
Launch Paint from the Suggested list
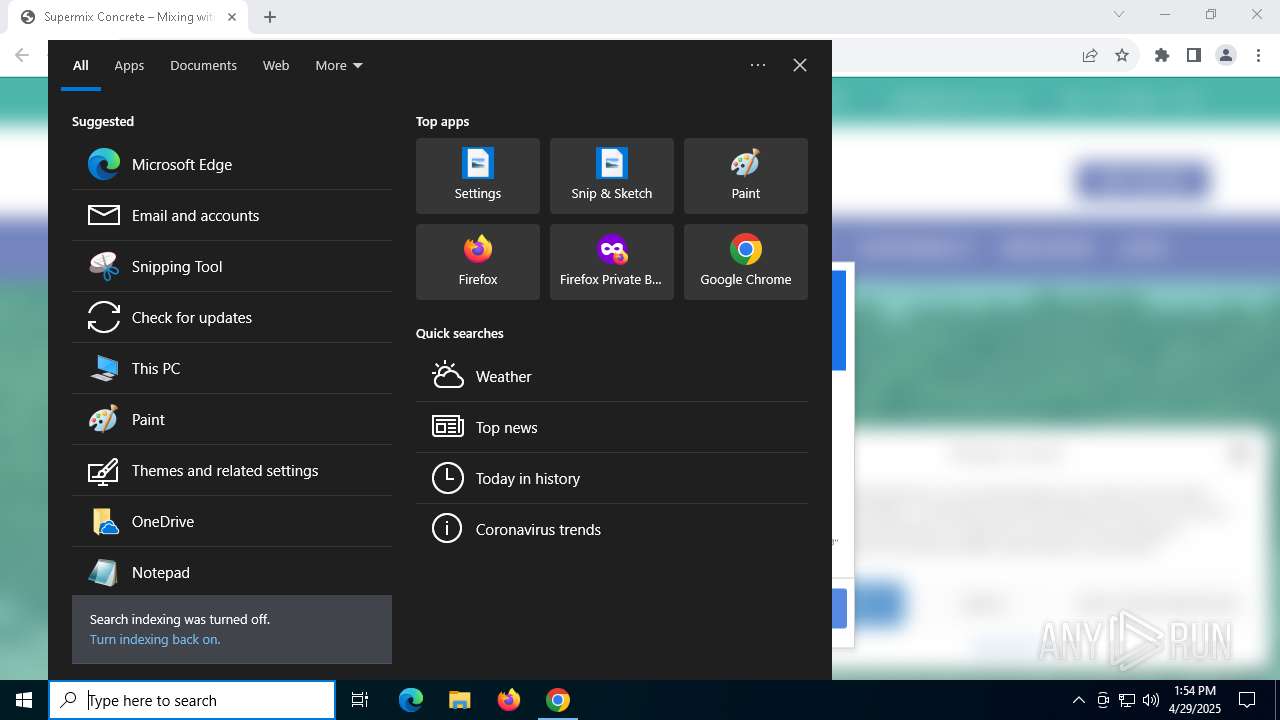[232, 419]
